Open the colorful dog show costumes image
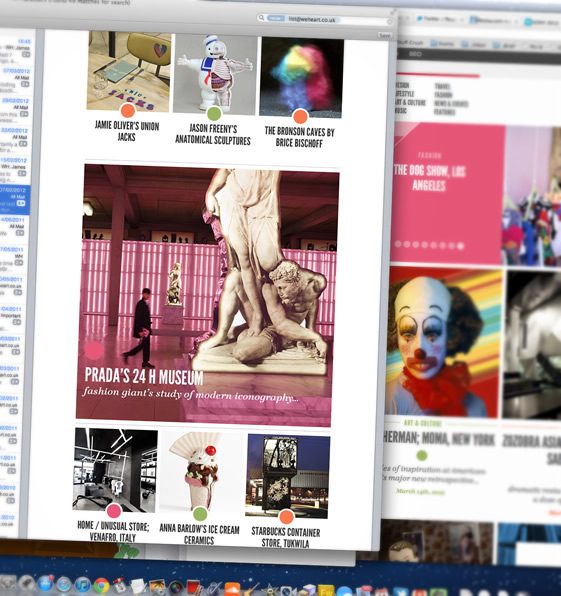This screenshot has height=596, width=561. tap(532, 196)
